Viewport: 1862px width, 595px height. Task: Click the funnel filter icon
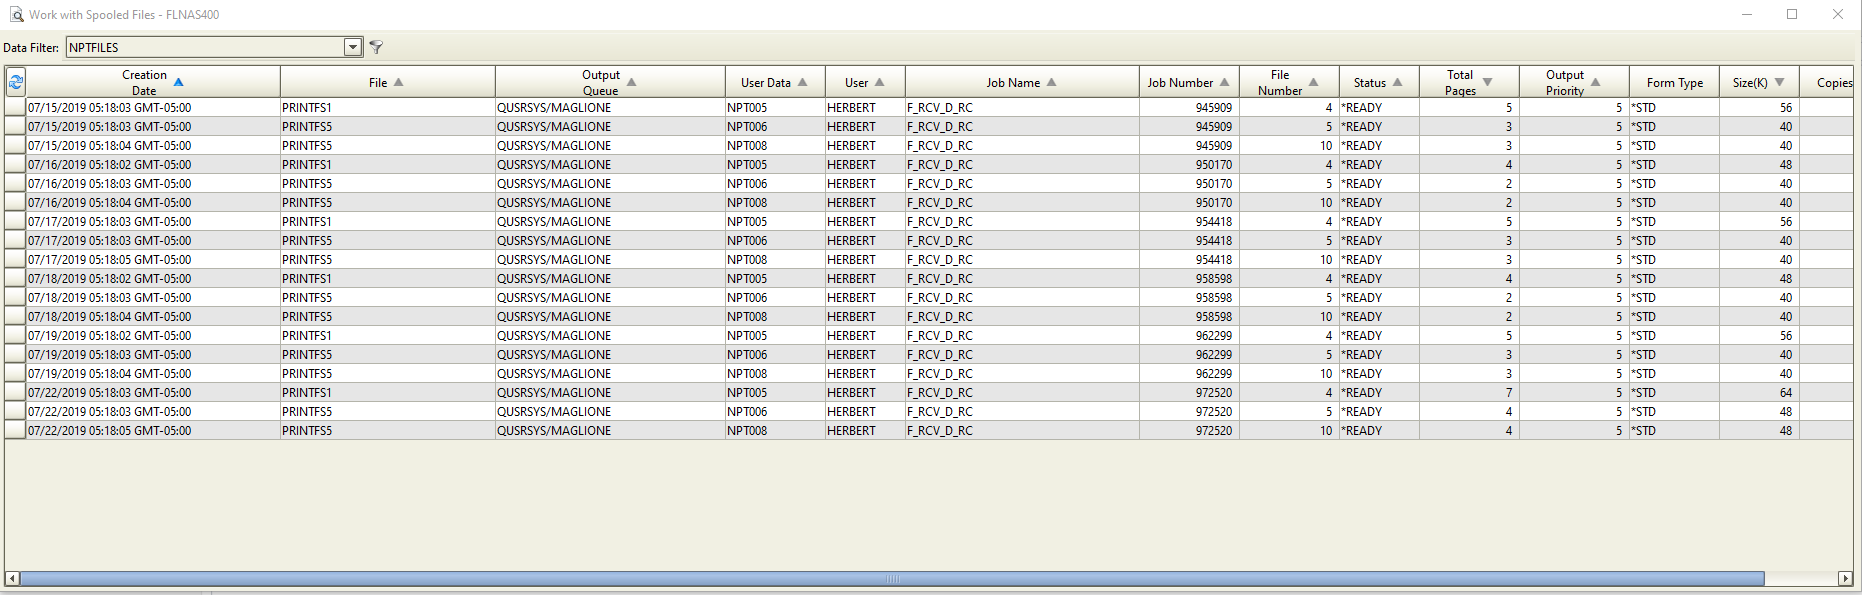[376, 47]
